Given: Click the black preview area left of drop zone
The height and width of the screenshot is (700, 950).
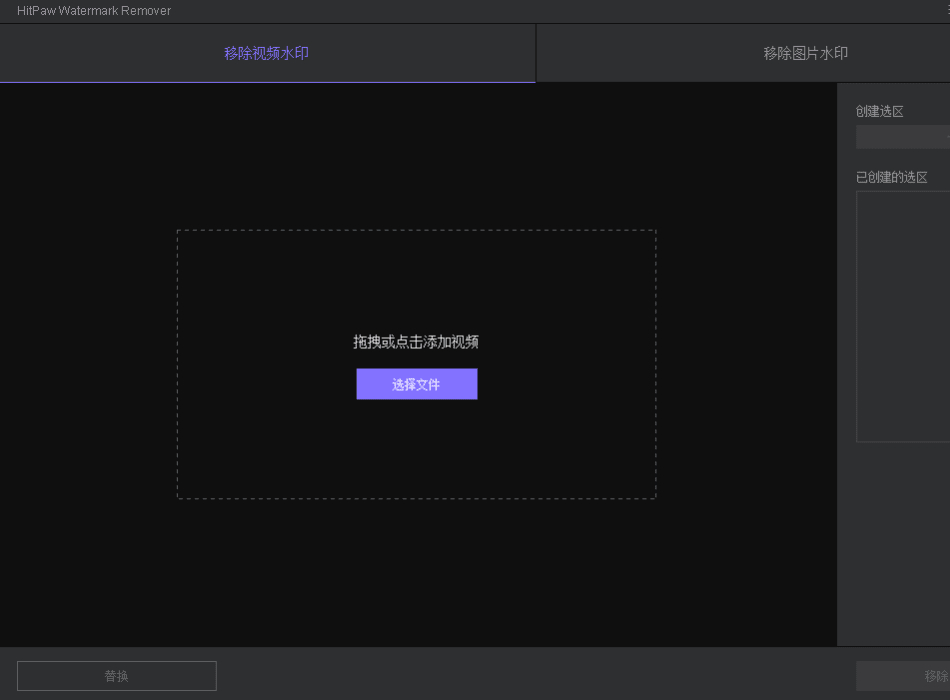Looking at the screenshot, I should coord(88,365).
